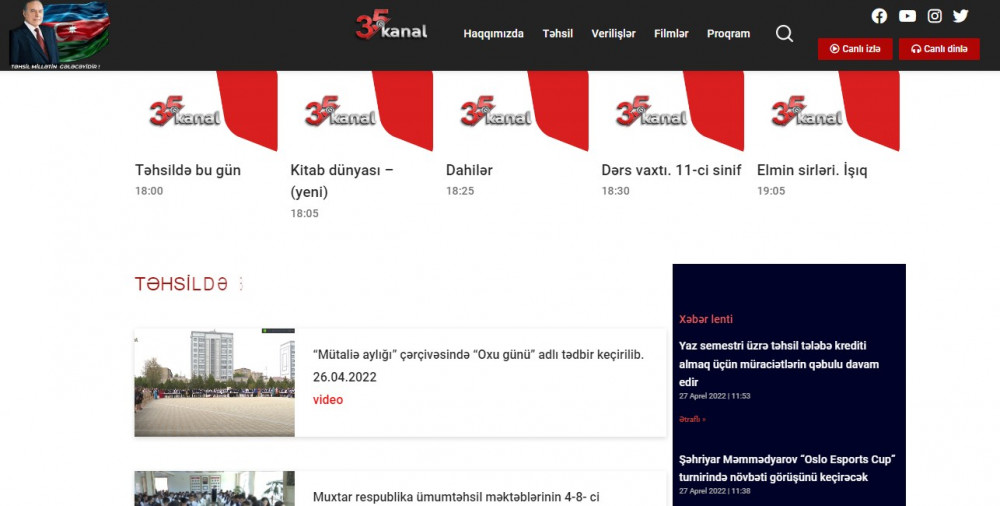Open the Muxtar respublika article thumbnail
This screenshot has height=506, width=1000.
[x=214, y=489]
